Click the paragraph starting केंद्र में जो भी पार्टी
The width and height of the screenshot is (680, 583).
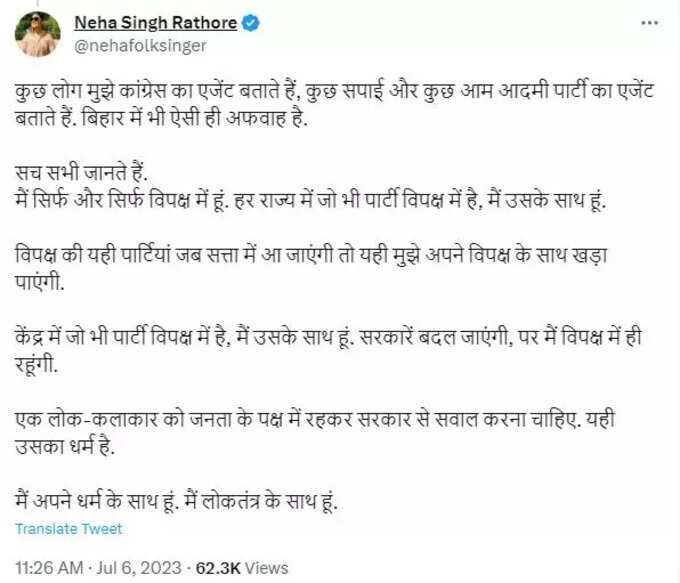click(328, 350)
